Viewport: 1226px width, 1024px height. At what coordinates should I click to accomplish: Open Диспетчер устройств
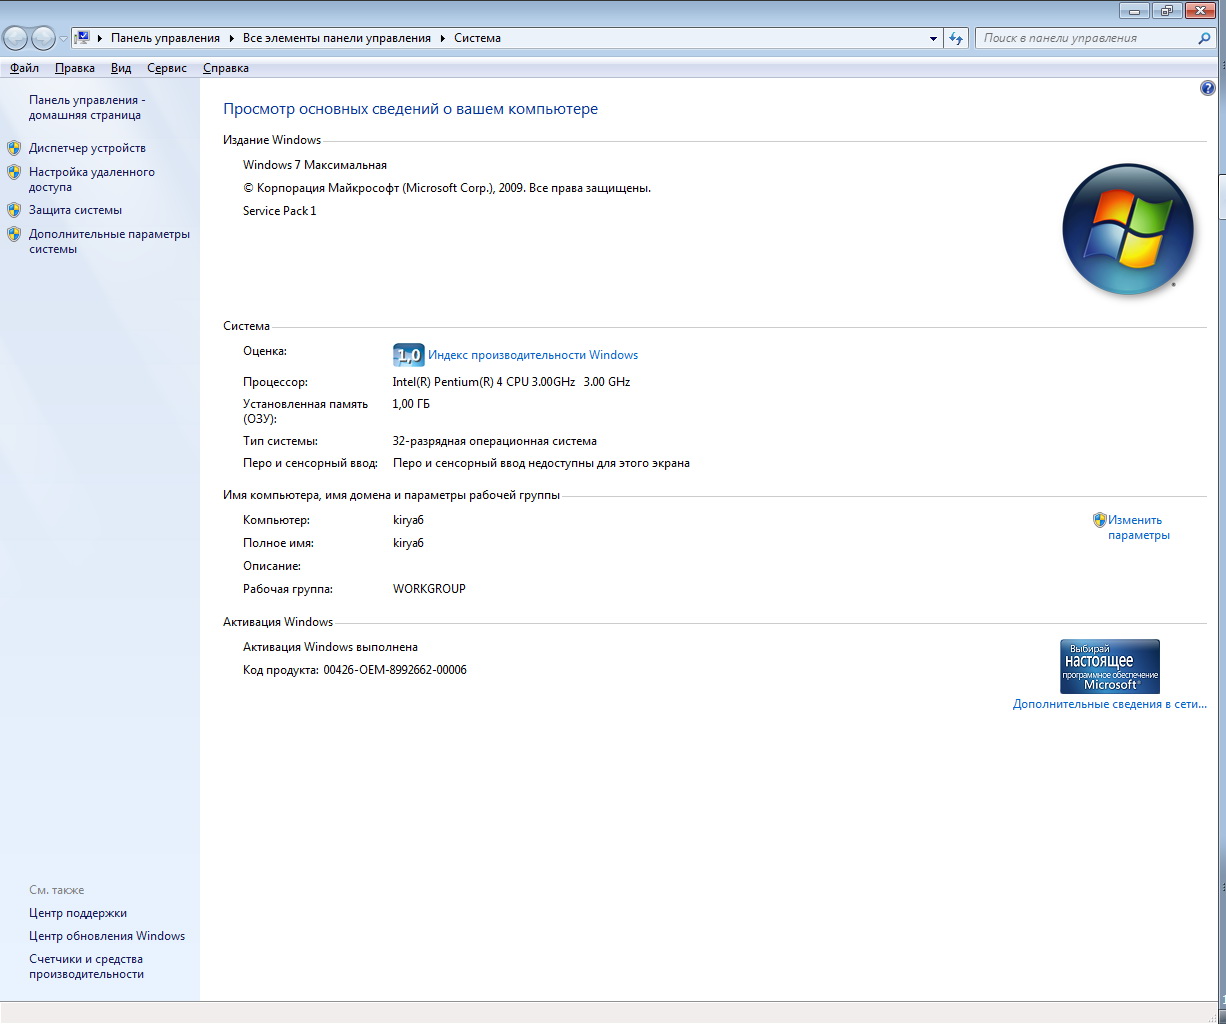[x=87, y=148]
